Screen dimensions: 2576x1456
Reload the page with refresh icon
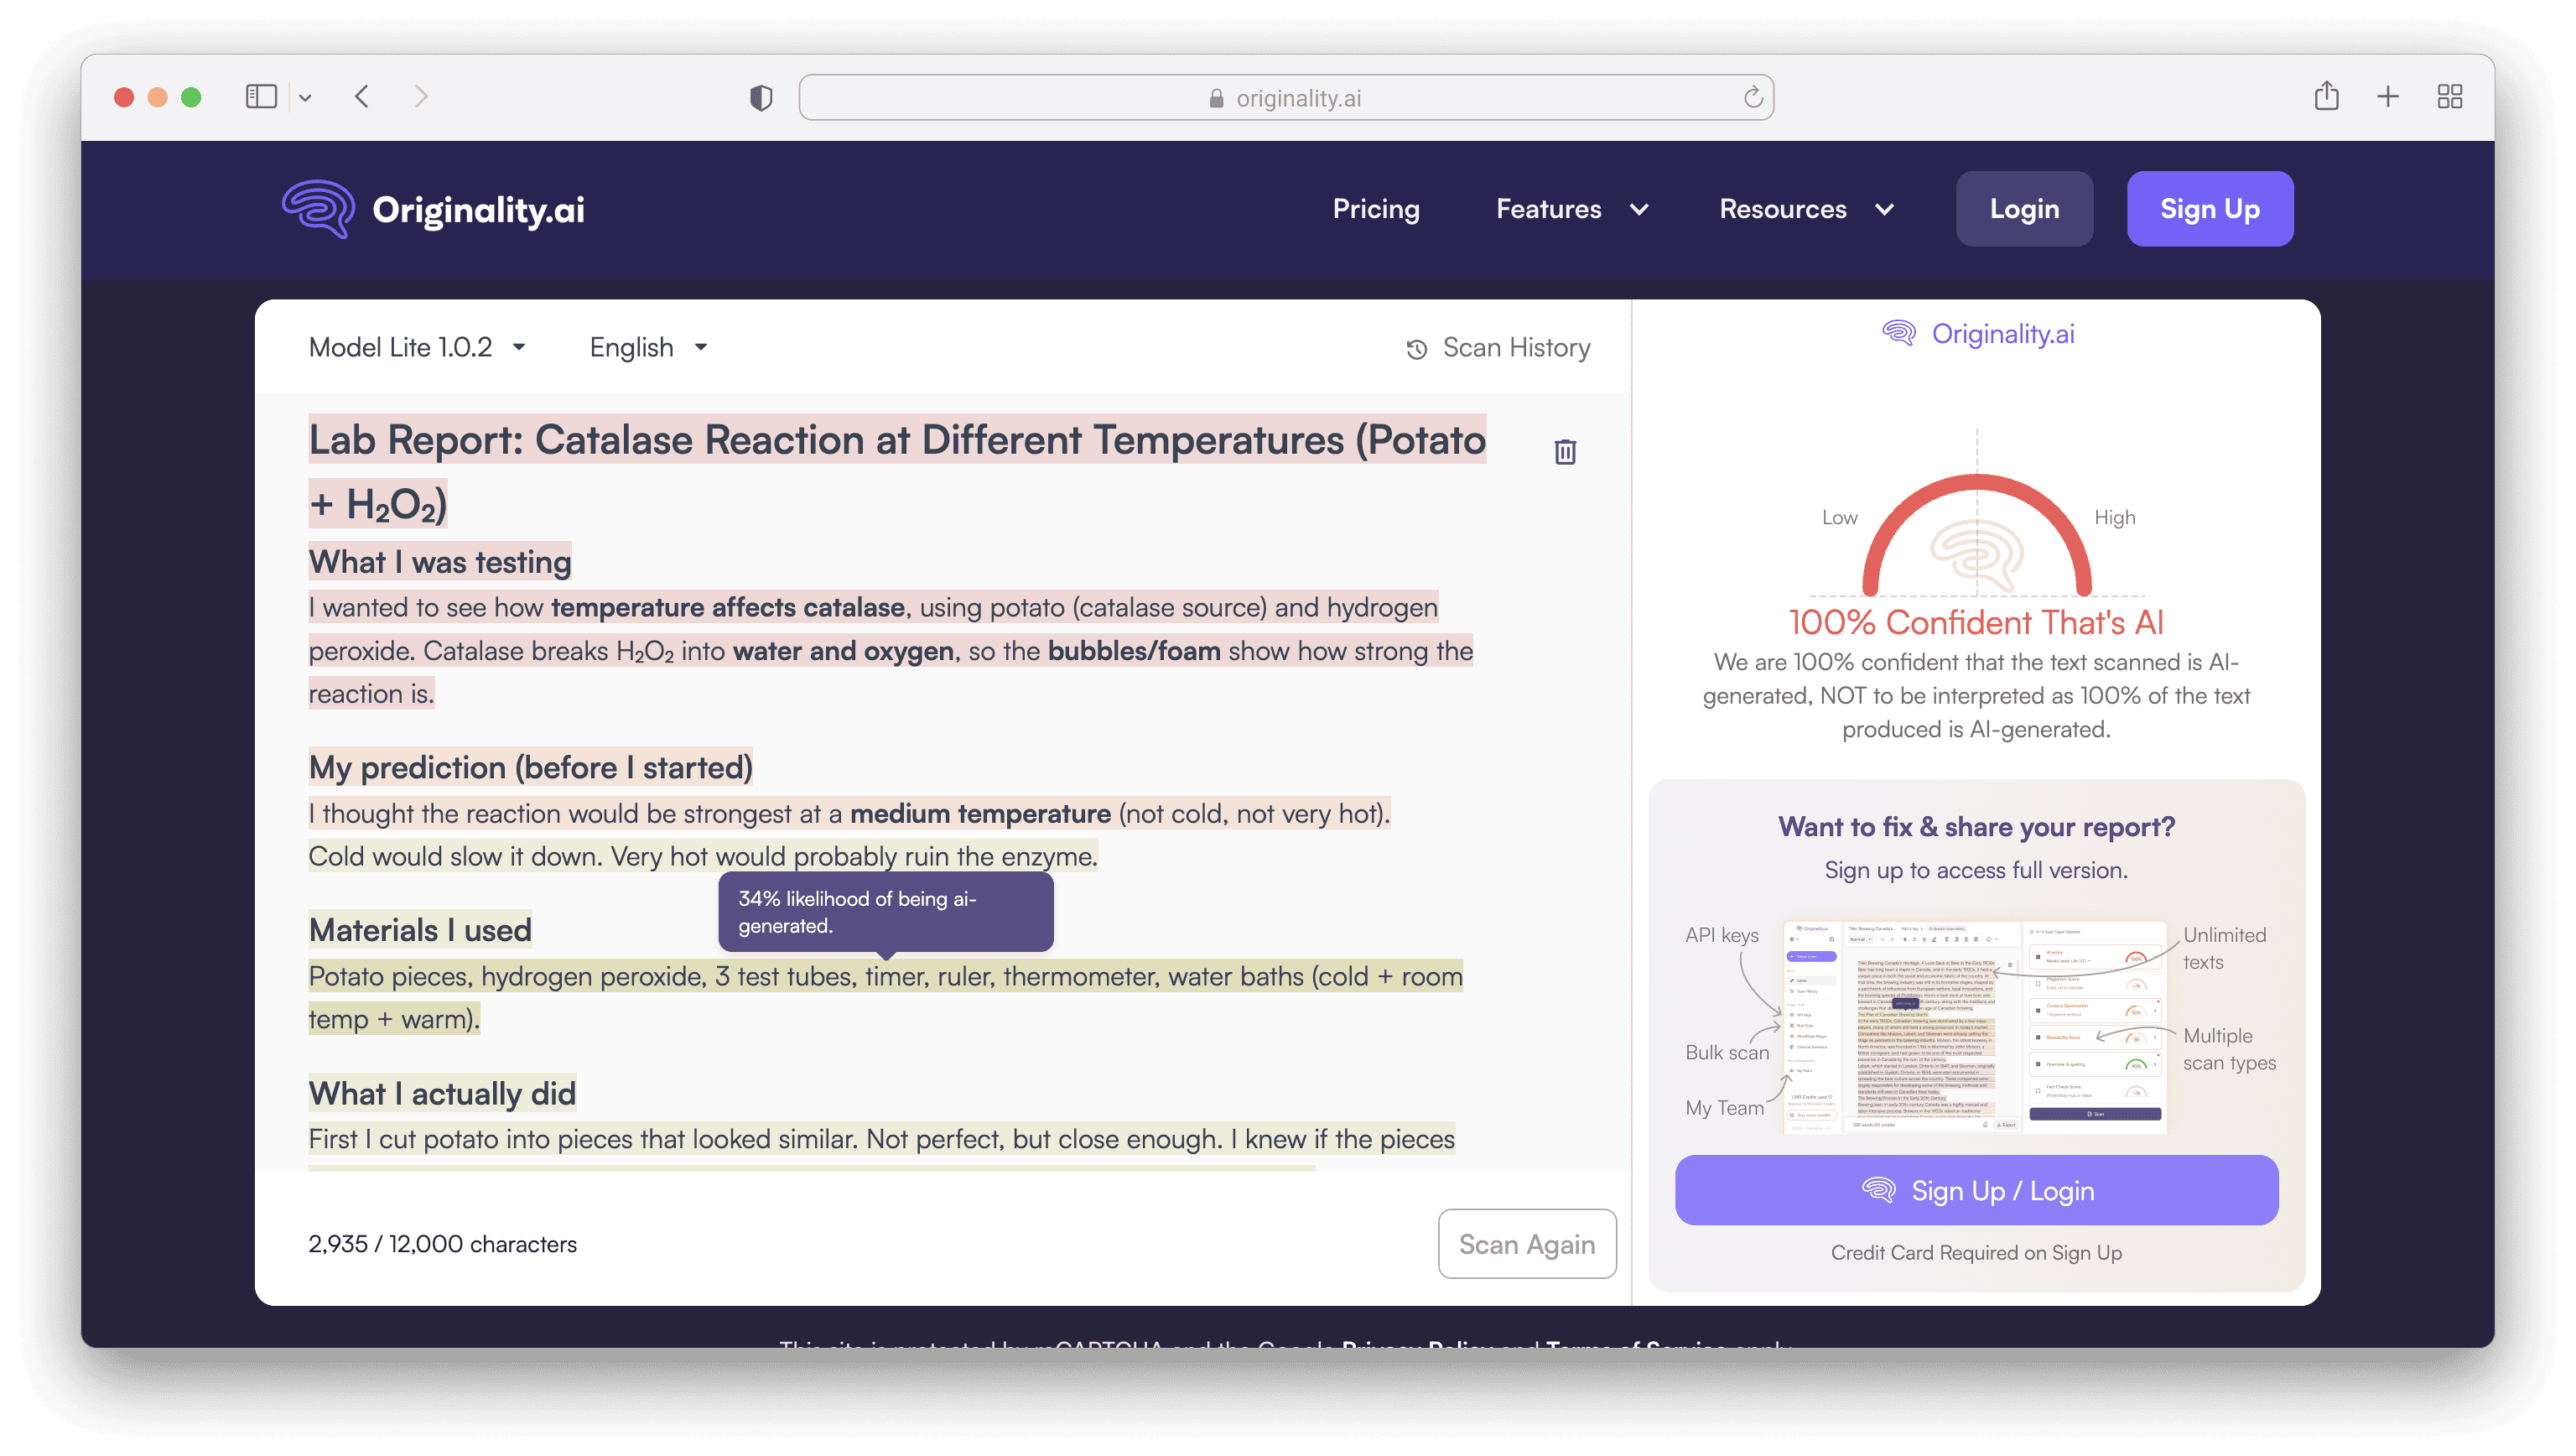click(x=1753, y=98)
